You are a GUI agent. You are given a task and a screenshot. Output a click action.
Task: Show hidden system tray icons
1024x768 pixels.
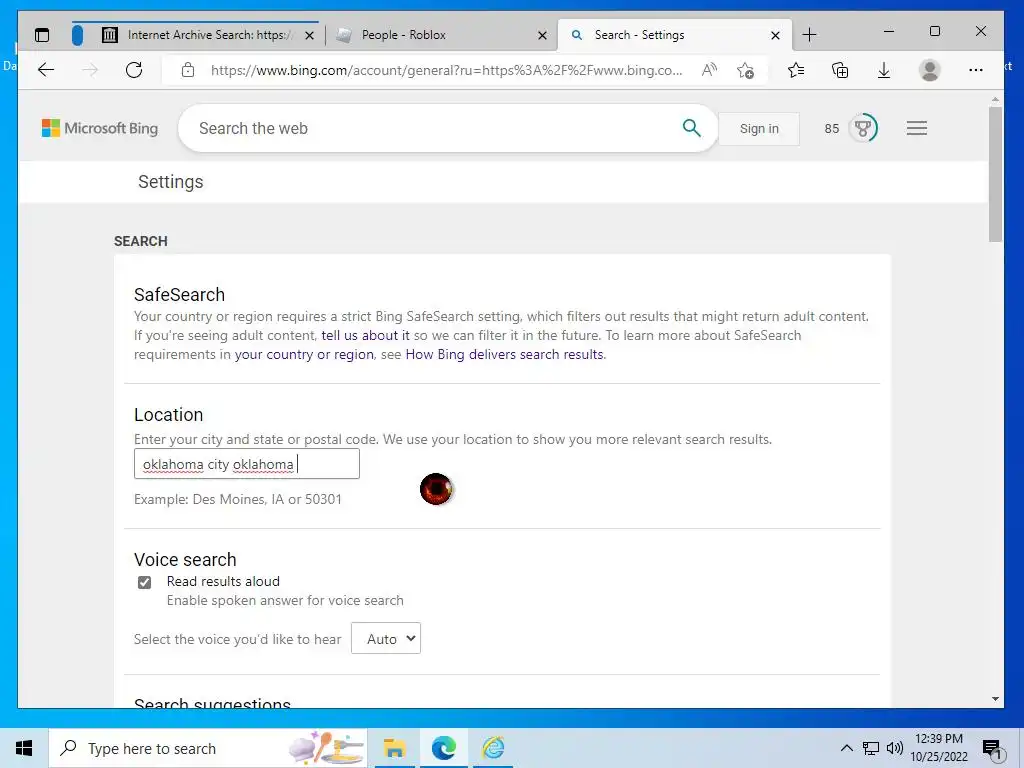coord(846,748)
